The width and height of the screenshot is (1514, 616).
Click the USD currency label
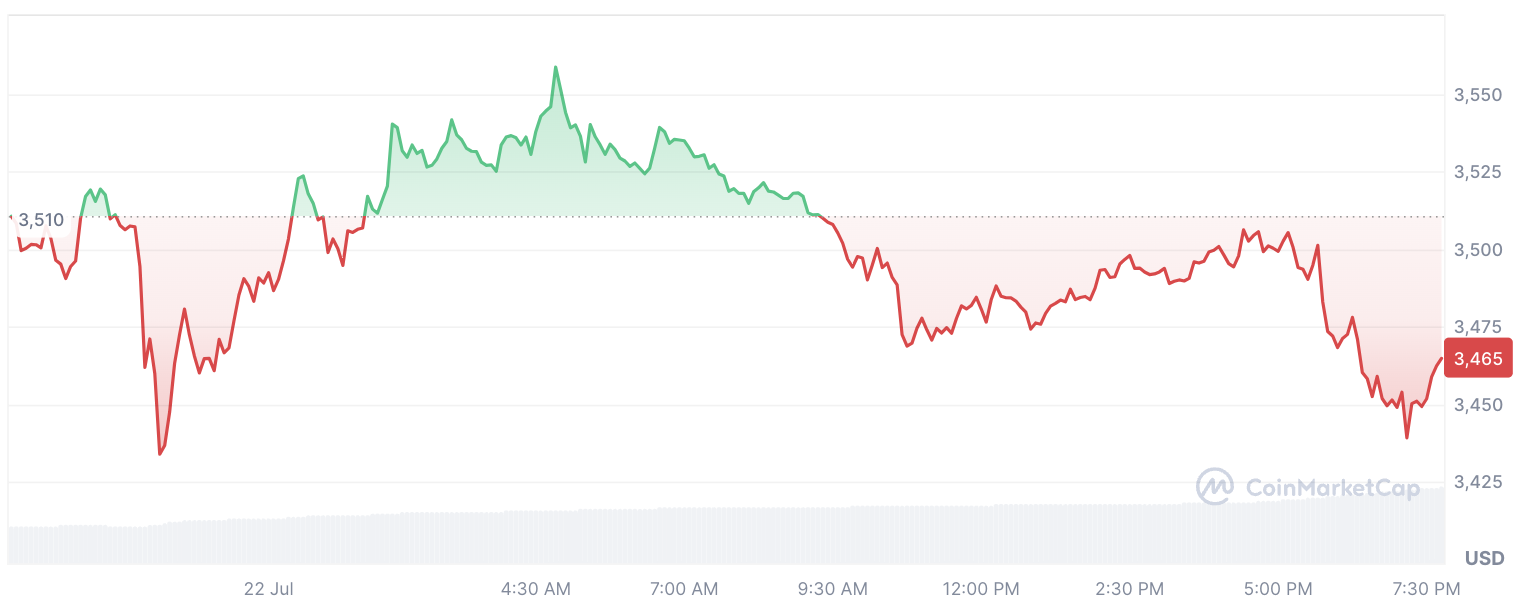pyautogui.click(x=1484, y=557)
